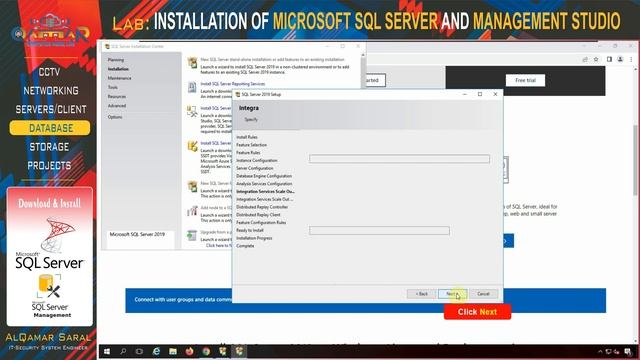
Task: Launch Firefox from the taskbar
Action: pos(189,351)
